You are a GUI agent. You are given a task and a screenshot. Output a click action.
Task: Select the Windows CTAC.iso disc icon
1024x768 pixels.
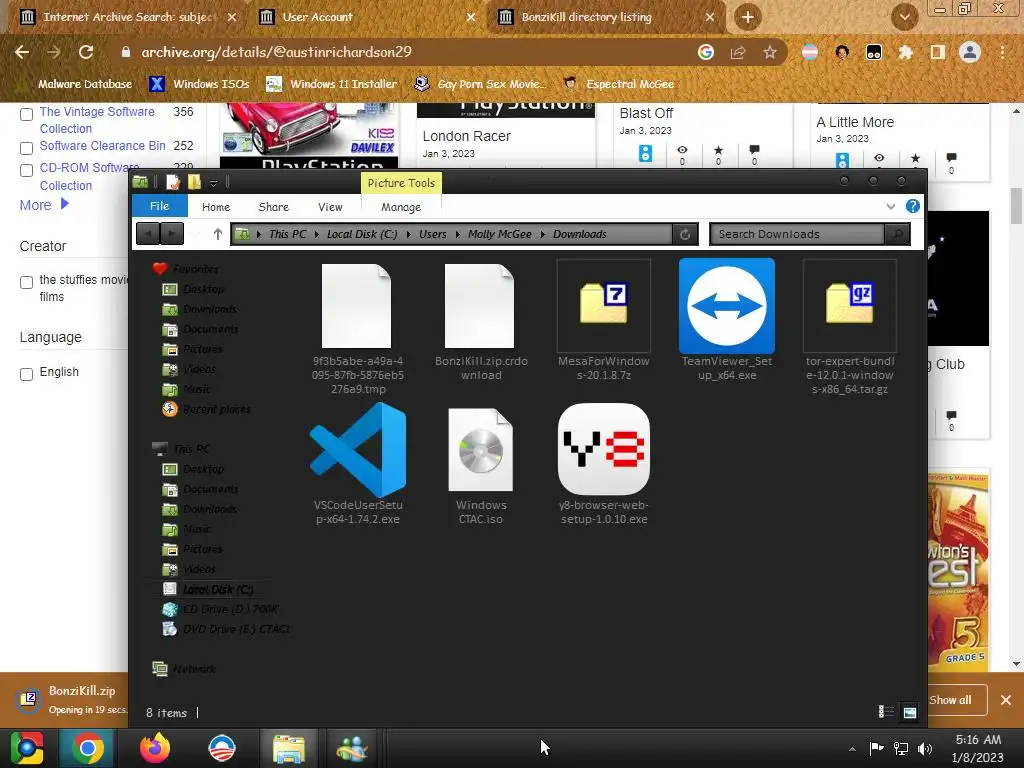coord(481,449)
